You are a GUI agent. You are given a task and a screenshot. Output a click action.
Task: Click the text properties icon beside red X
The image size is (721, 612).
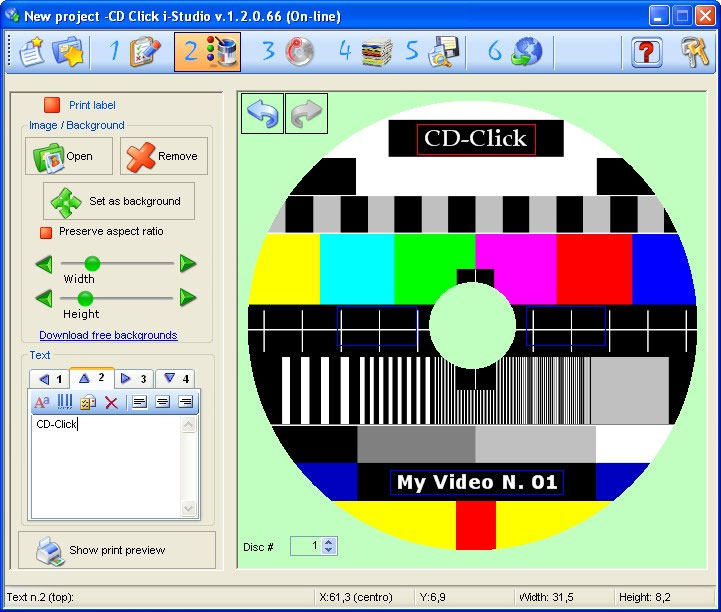(x=88, y=402)
